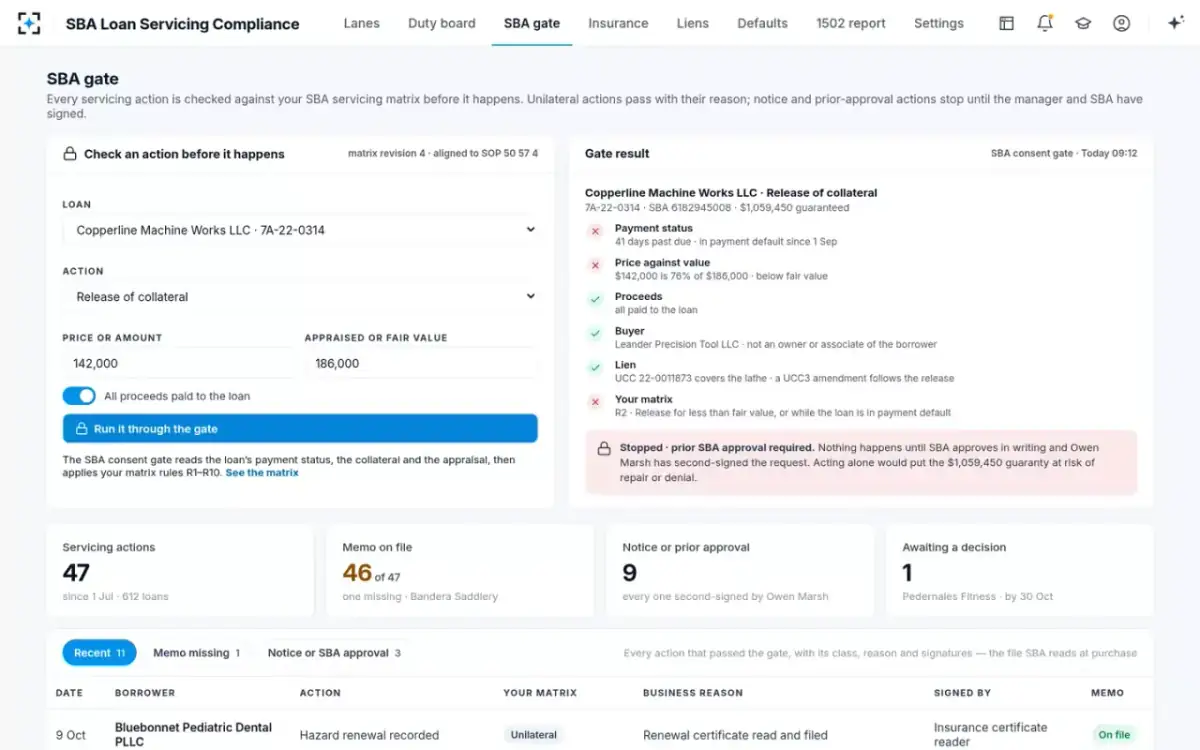Click the red X beside Price against value
Viewport: 1200px width, 750px height.
point(595,265)
